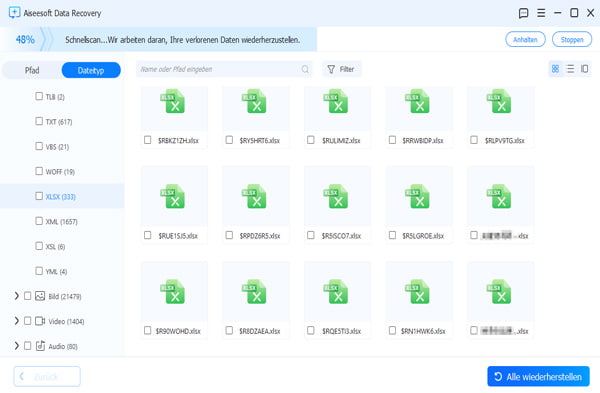600x393 pixels.
Task: Check the XML (1657) file type
Action: tap(39, 221)
